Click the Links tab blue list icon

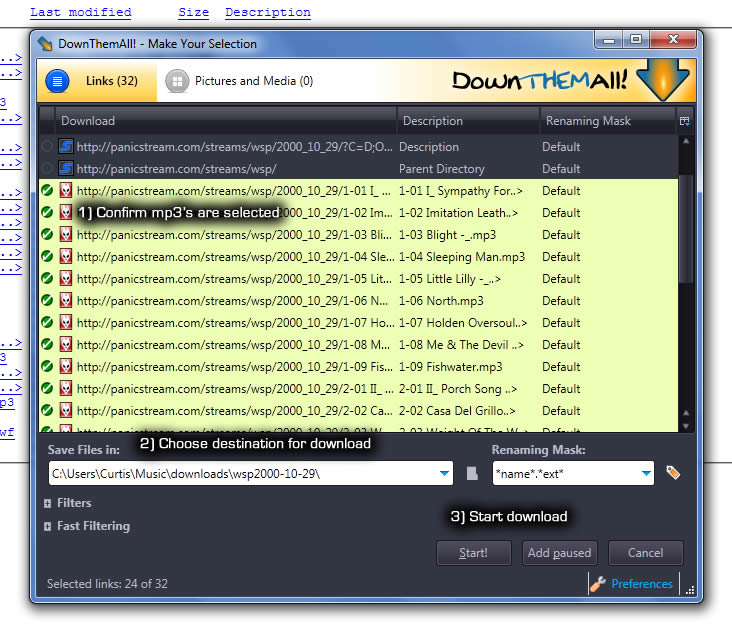coord(56,81)
